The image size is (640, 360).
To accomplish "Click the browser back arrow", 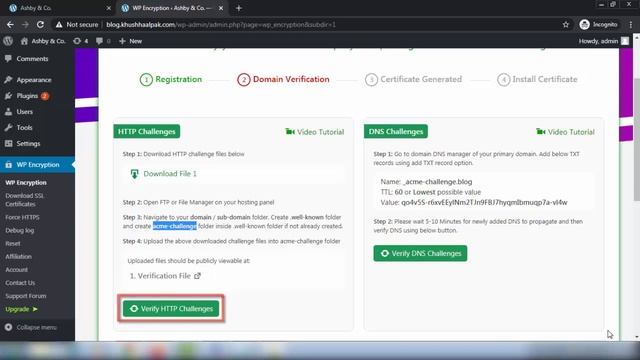I will [10, 24].
